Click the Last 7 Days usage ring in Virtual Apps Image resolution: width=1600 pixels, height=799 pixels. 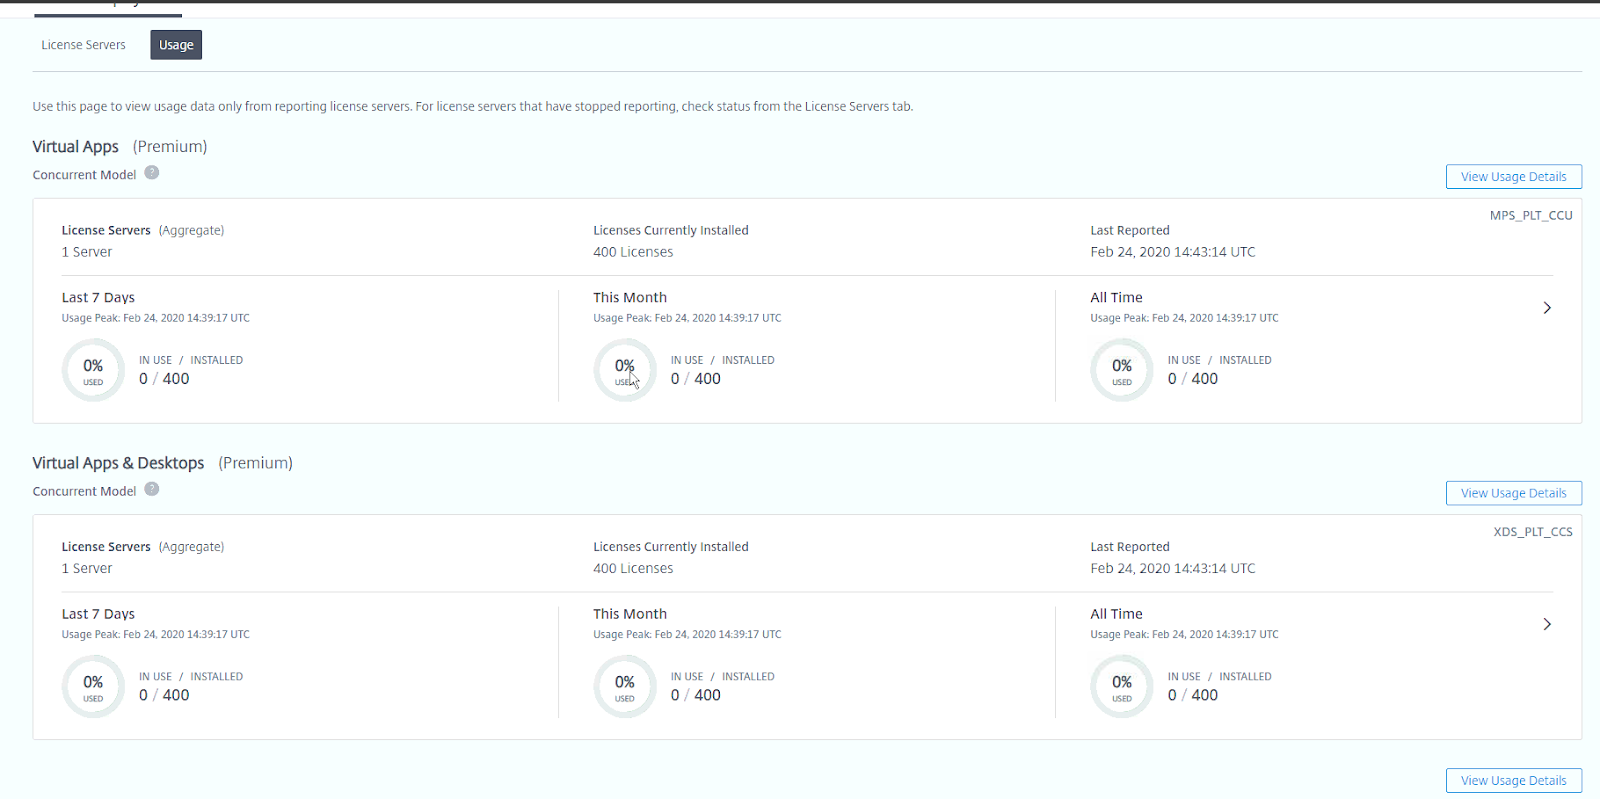tap(93, 370)
